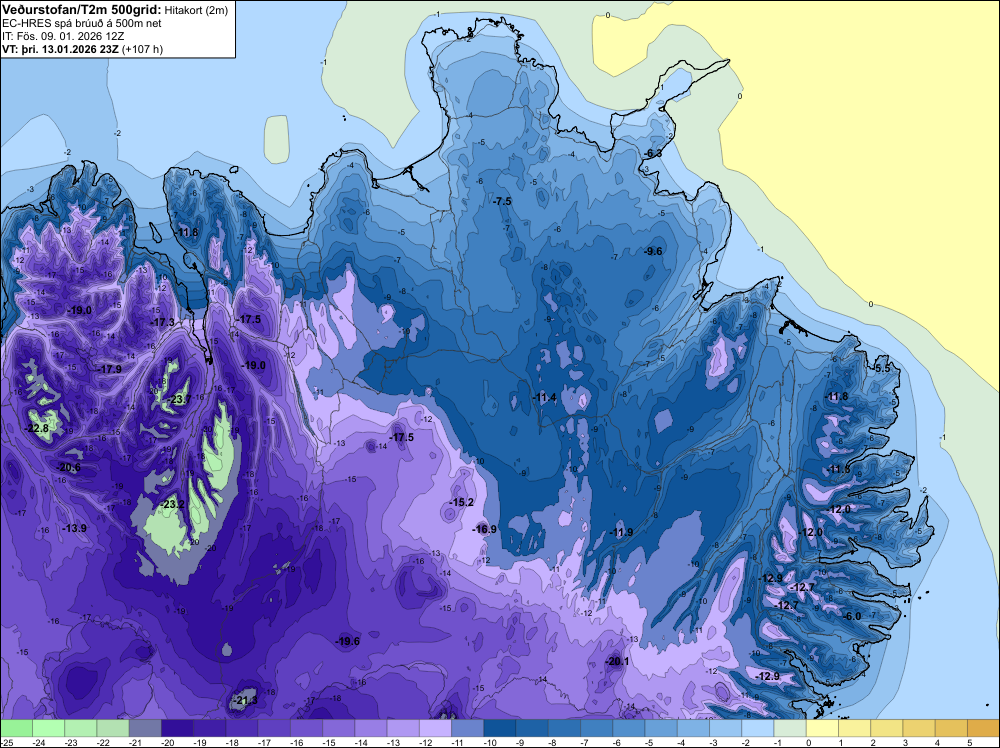1000x748 pixels.
Task: Click the '-7.5' temperature value on the map
Action: click(x=502, y=202)
